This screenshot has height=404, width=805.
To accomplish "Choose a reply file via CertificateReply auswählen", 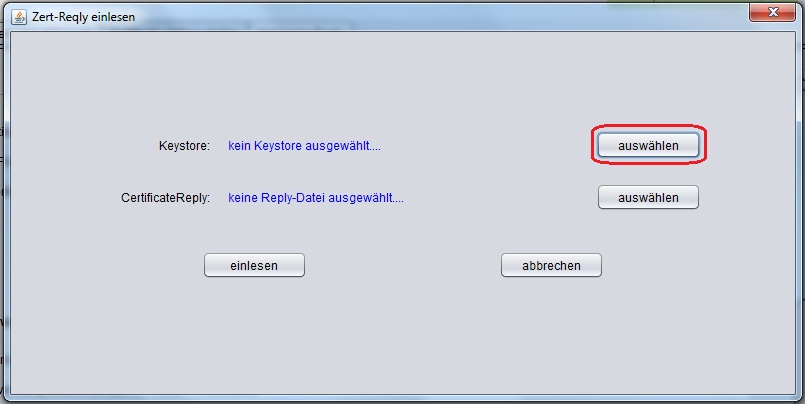I will 648,198.
